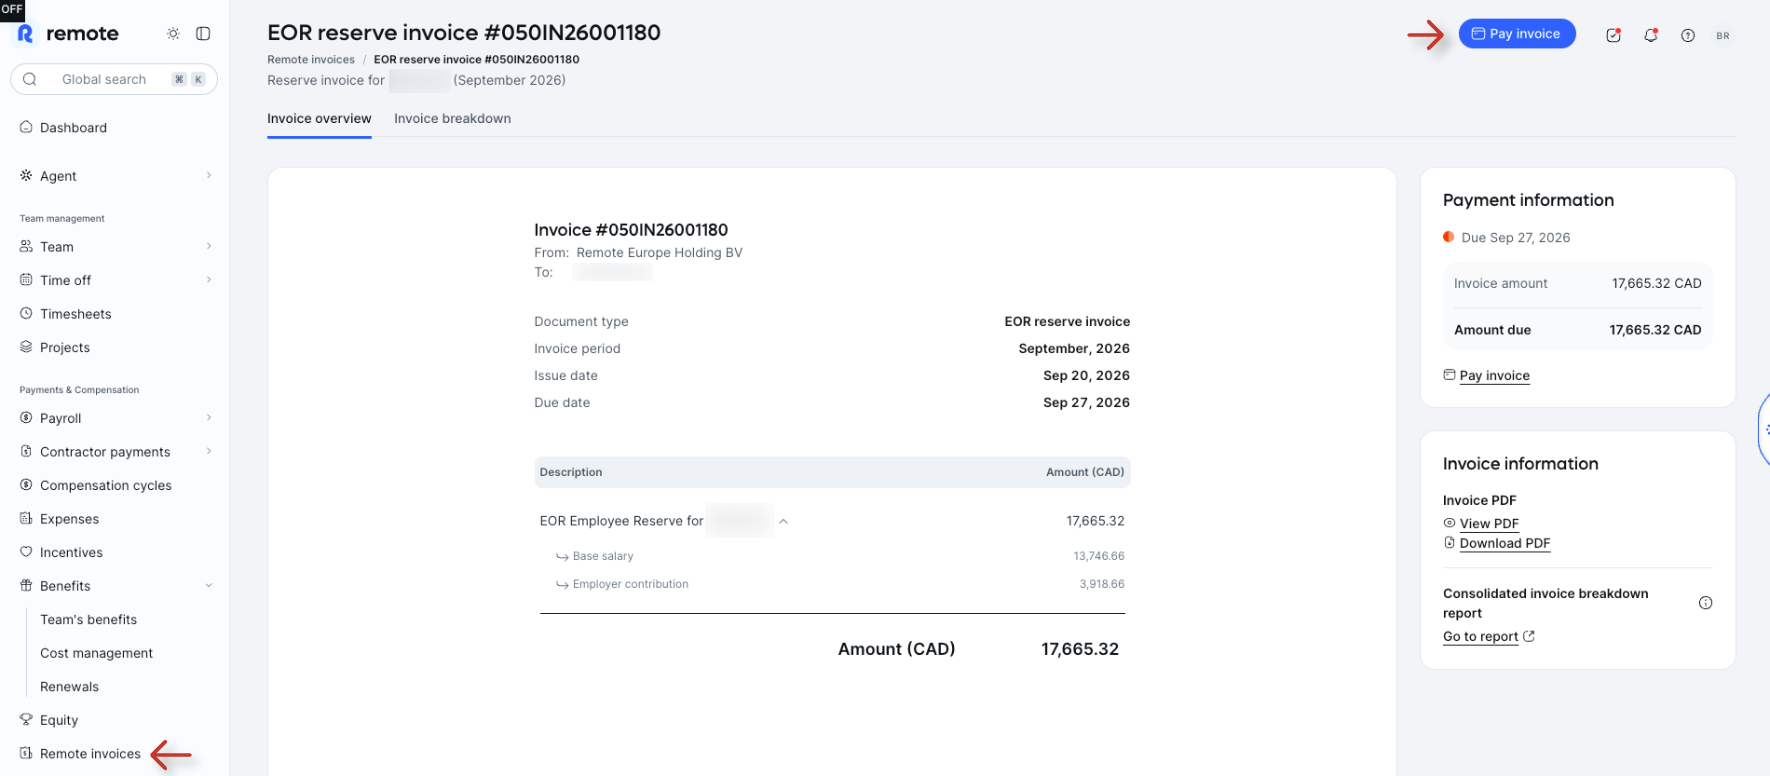
Task: Switch to Invoice breakdown tab
Action: pyautogui.click(x=452, y=119)
